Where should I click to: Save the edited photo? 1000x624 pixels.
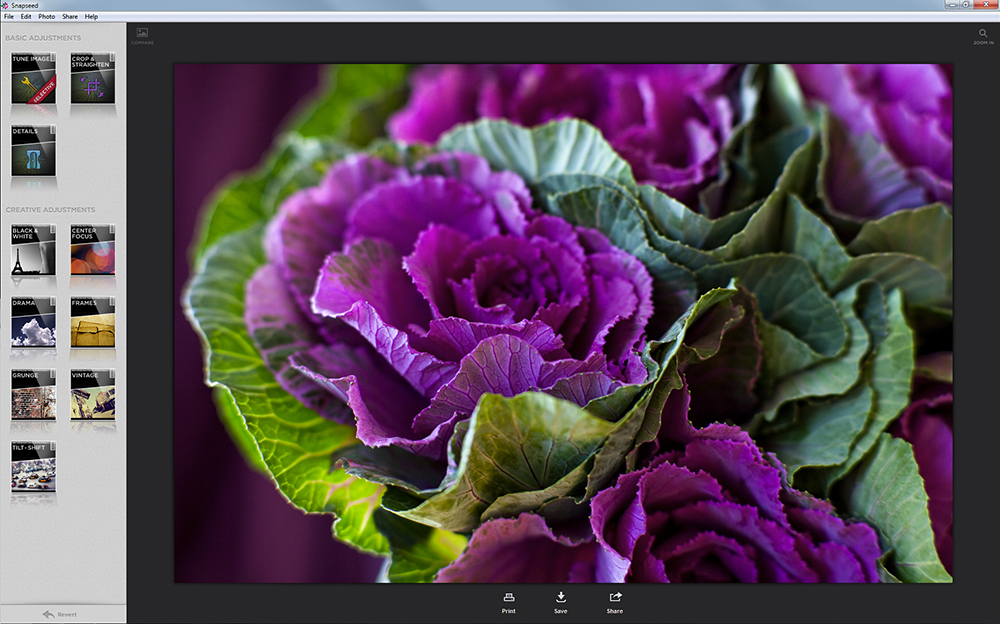click(x=561, y=602)
